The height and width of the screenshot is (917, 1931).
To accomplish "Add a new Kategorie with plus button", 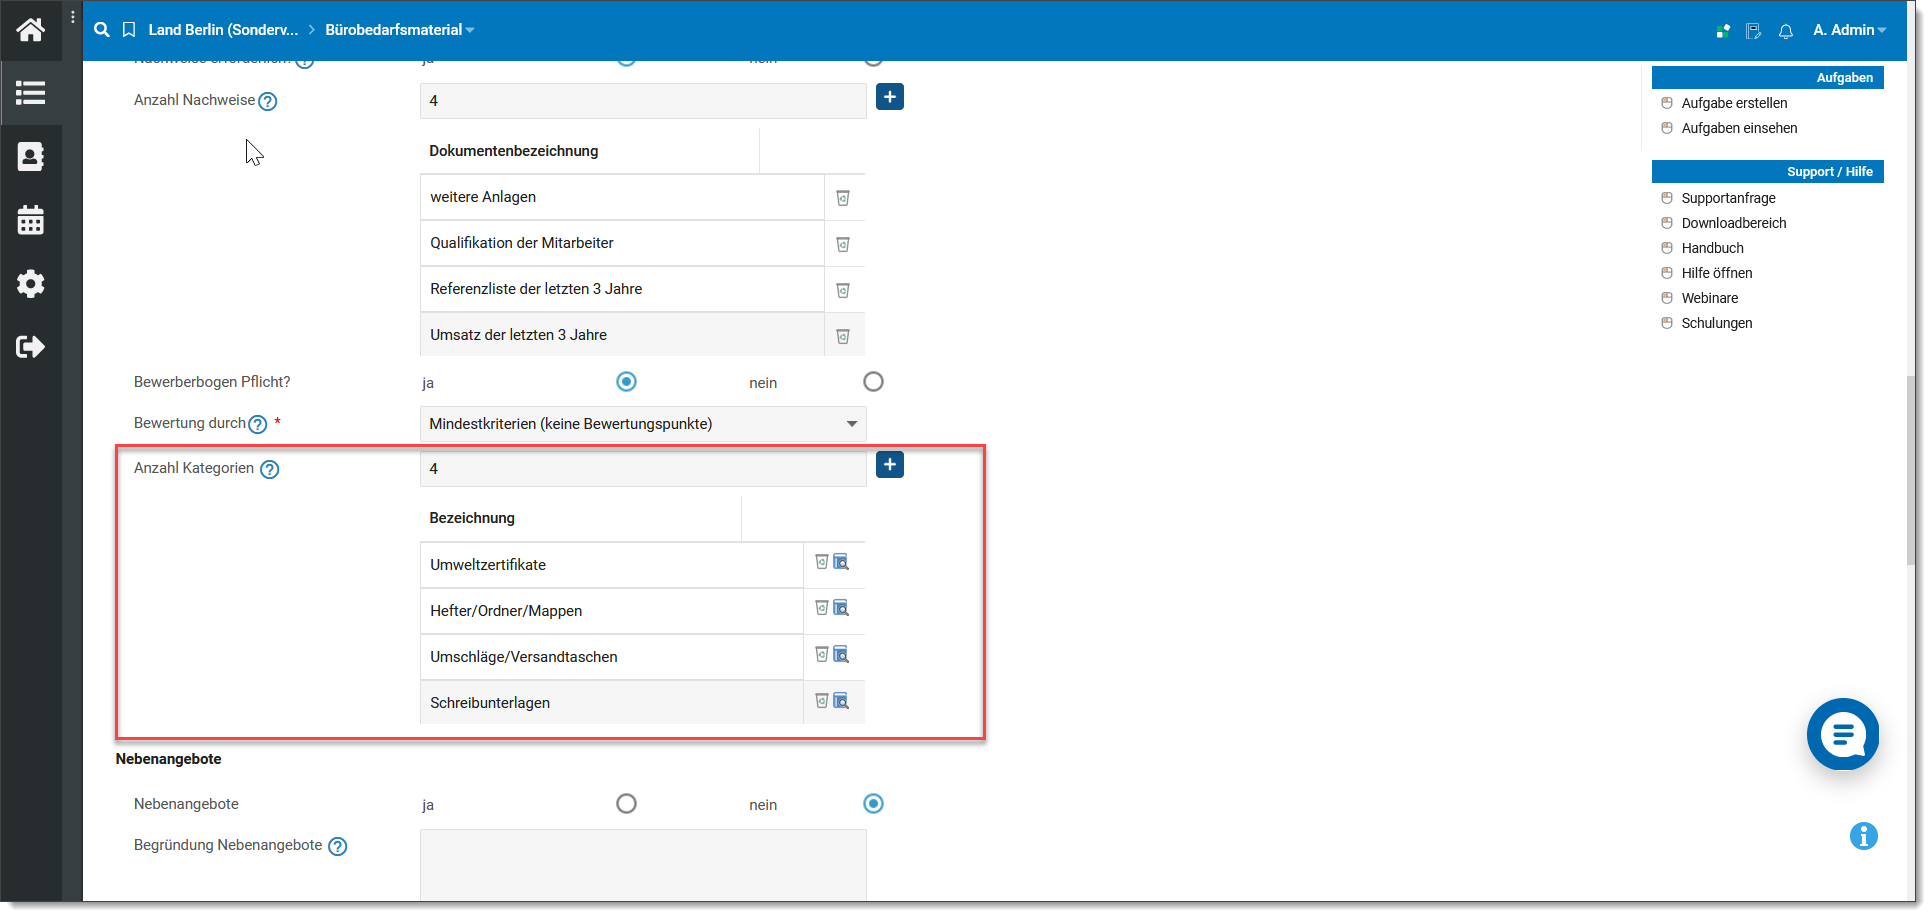I will 889,465.
